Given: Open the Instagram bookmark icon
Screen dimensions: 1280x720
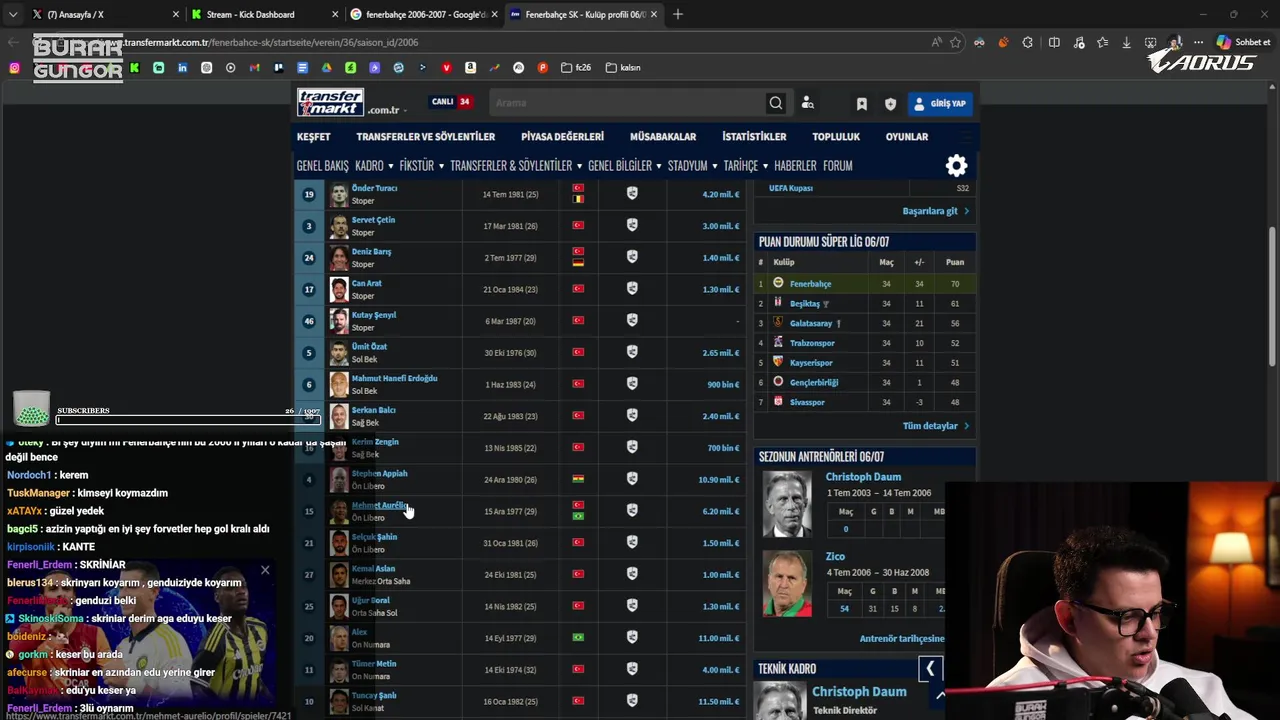Looking at the screenshot, I should 14,68.
